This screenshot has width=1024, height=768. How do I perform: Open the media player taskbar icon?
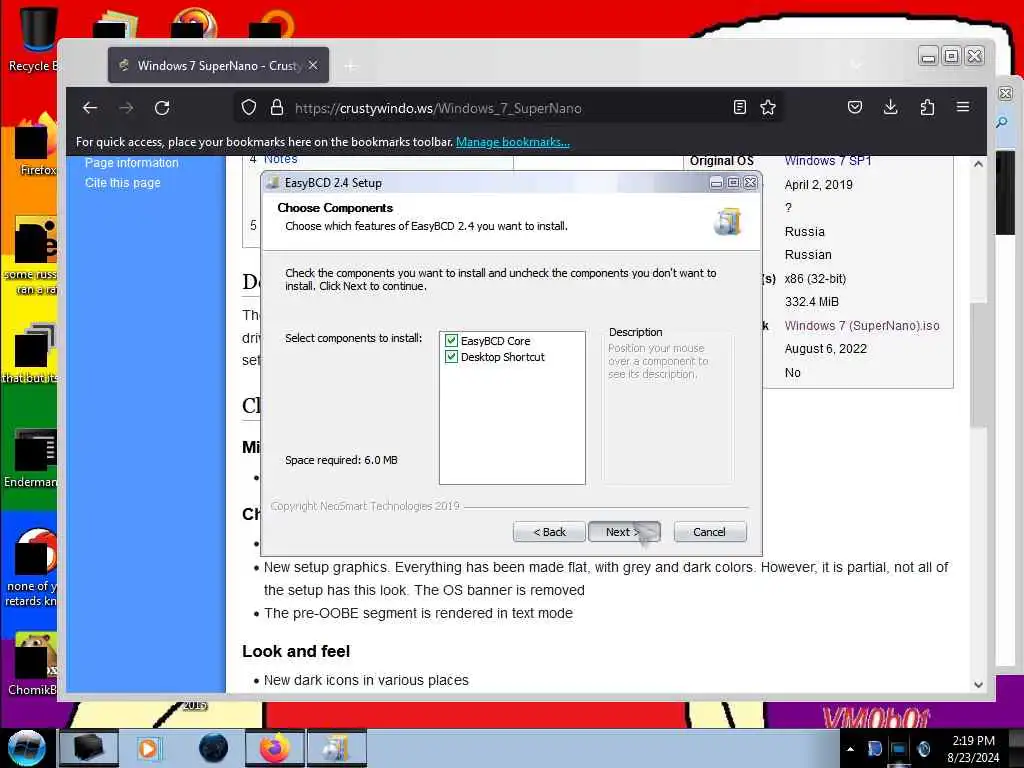point(148,748)
